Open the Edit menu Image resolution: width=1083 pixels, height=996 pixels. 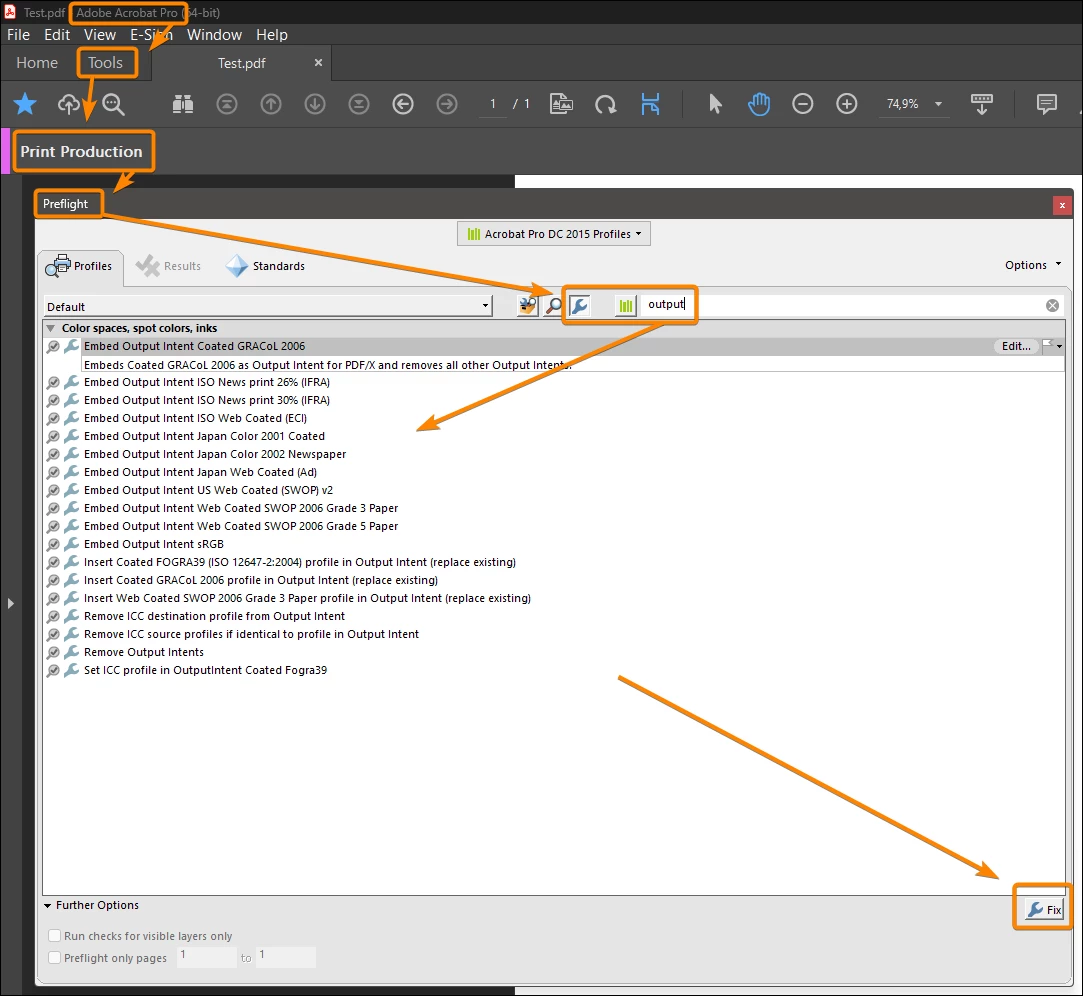(x=57, y=35)
